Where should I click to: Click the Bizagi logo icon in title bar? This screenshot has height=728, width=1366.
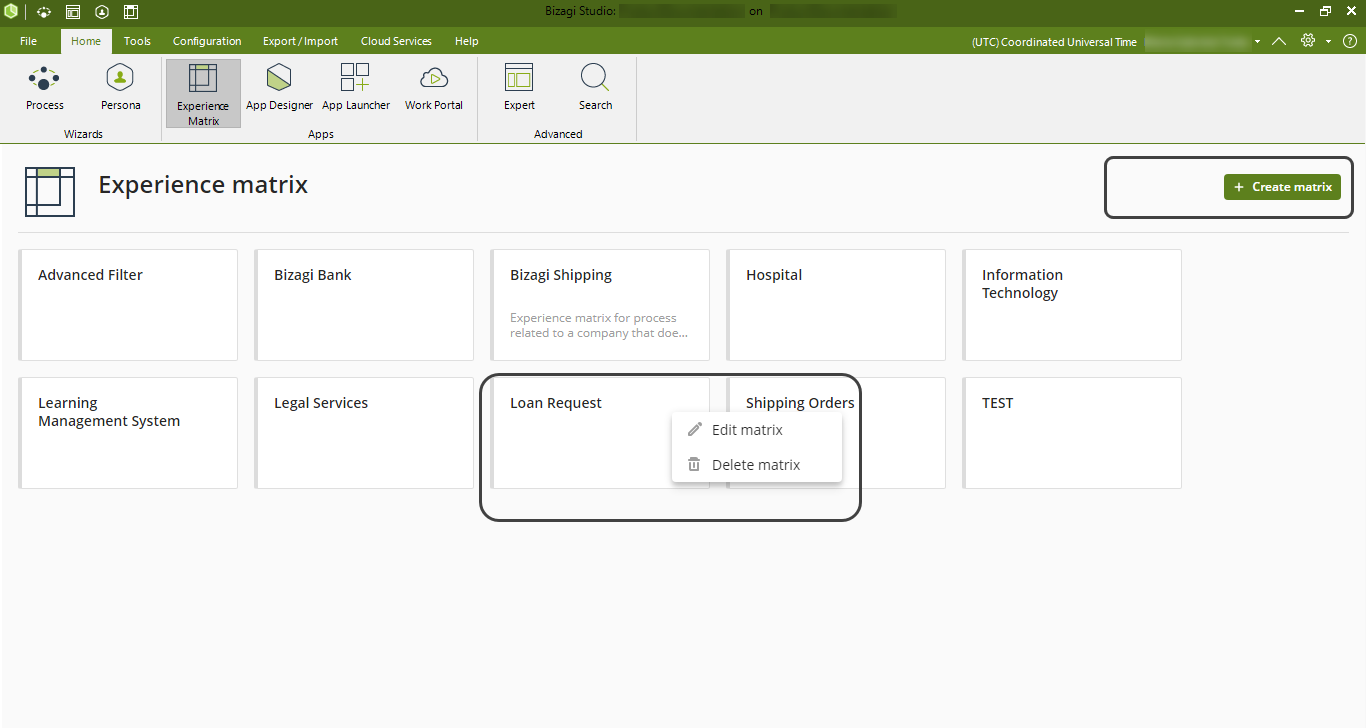tap(10, 12)
